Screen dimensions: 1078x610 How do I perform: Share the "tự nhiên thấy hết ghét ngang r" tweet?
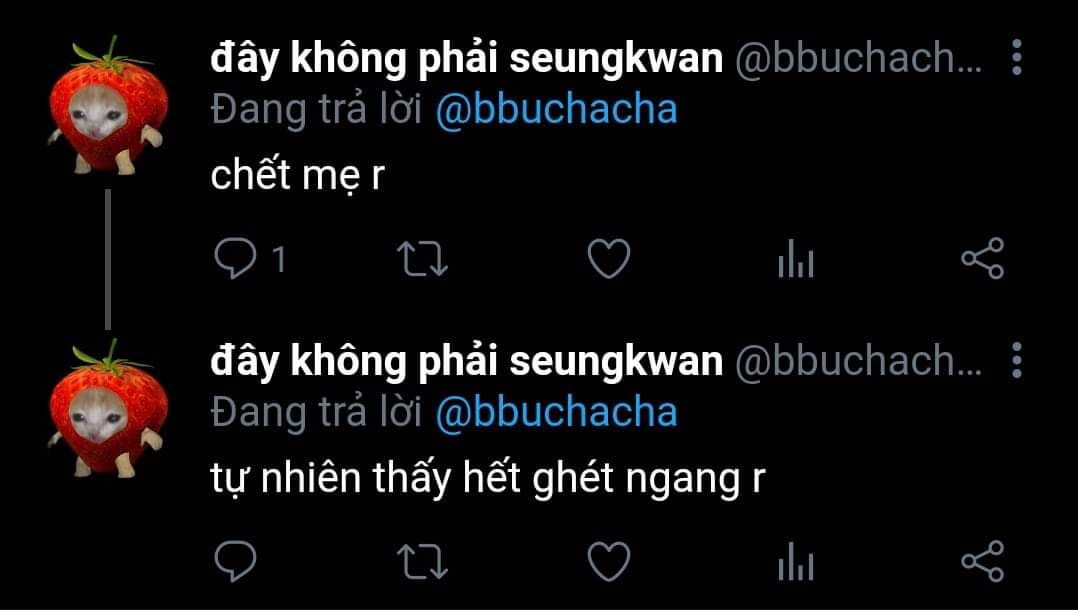(x=983, y=561)
